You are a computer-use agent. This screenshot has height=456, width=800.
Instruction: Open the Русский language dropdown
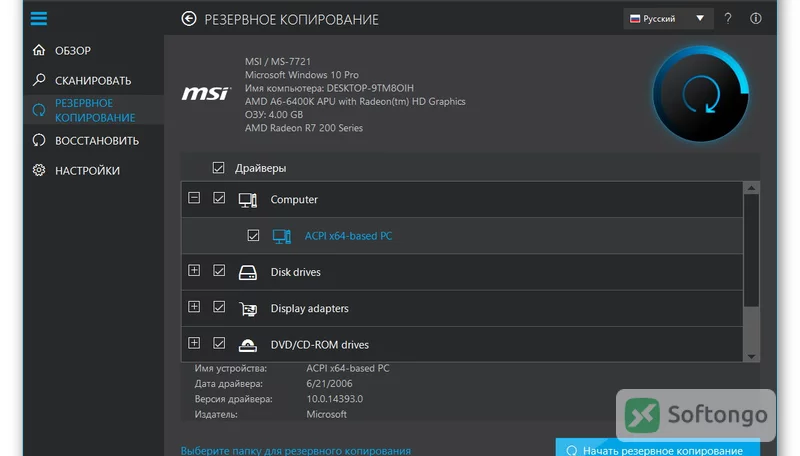point(668,19)
